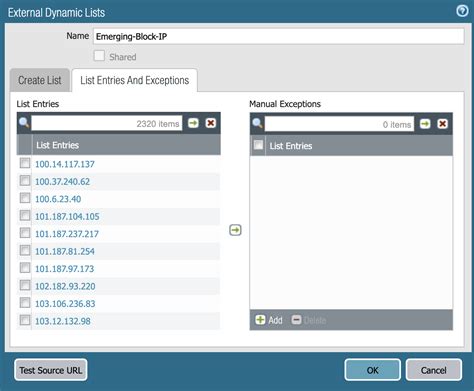Click Add in Manual Exceptions
Viewport: 474px width, 391px height.
(269, 320)
